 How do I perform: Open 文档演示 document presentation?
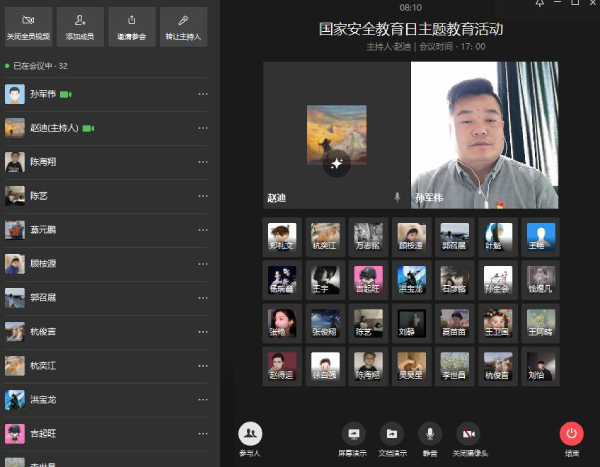pos(392,438)
